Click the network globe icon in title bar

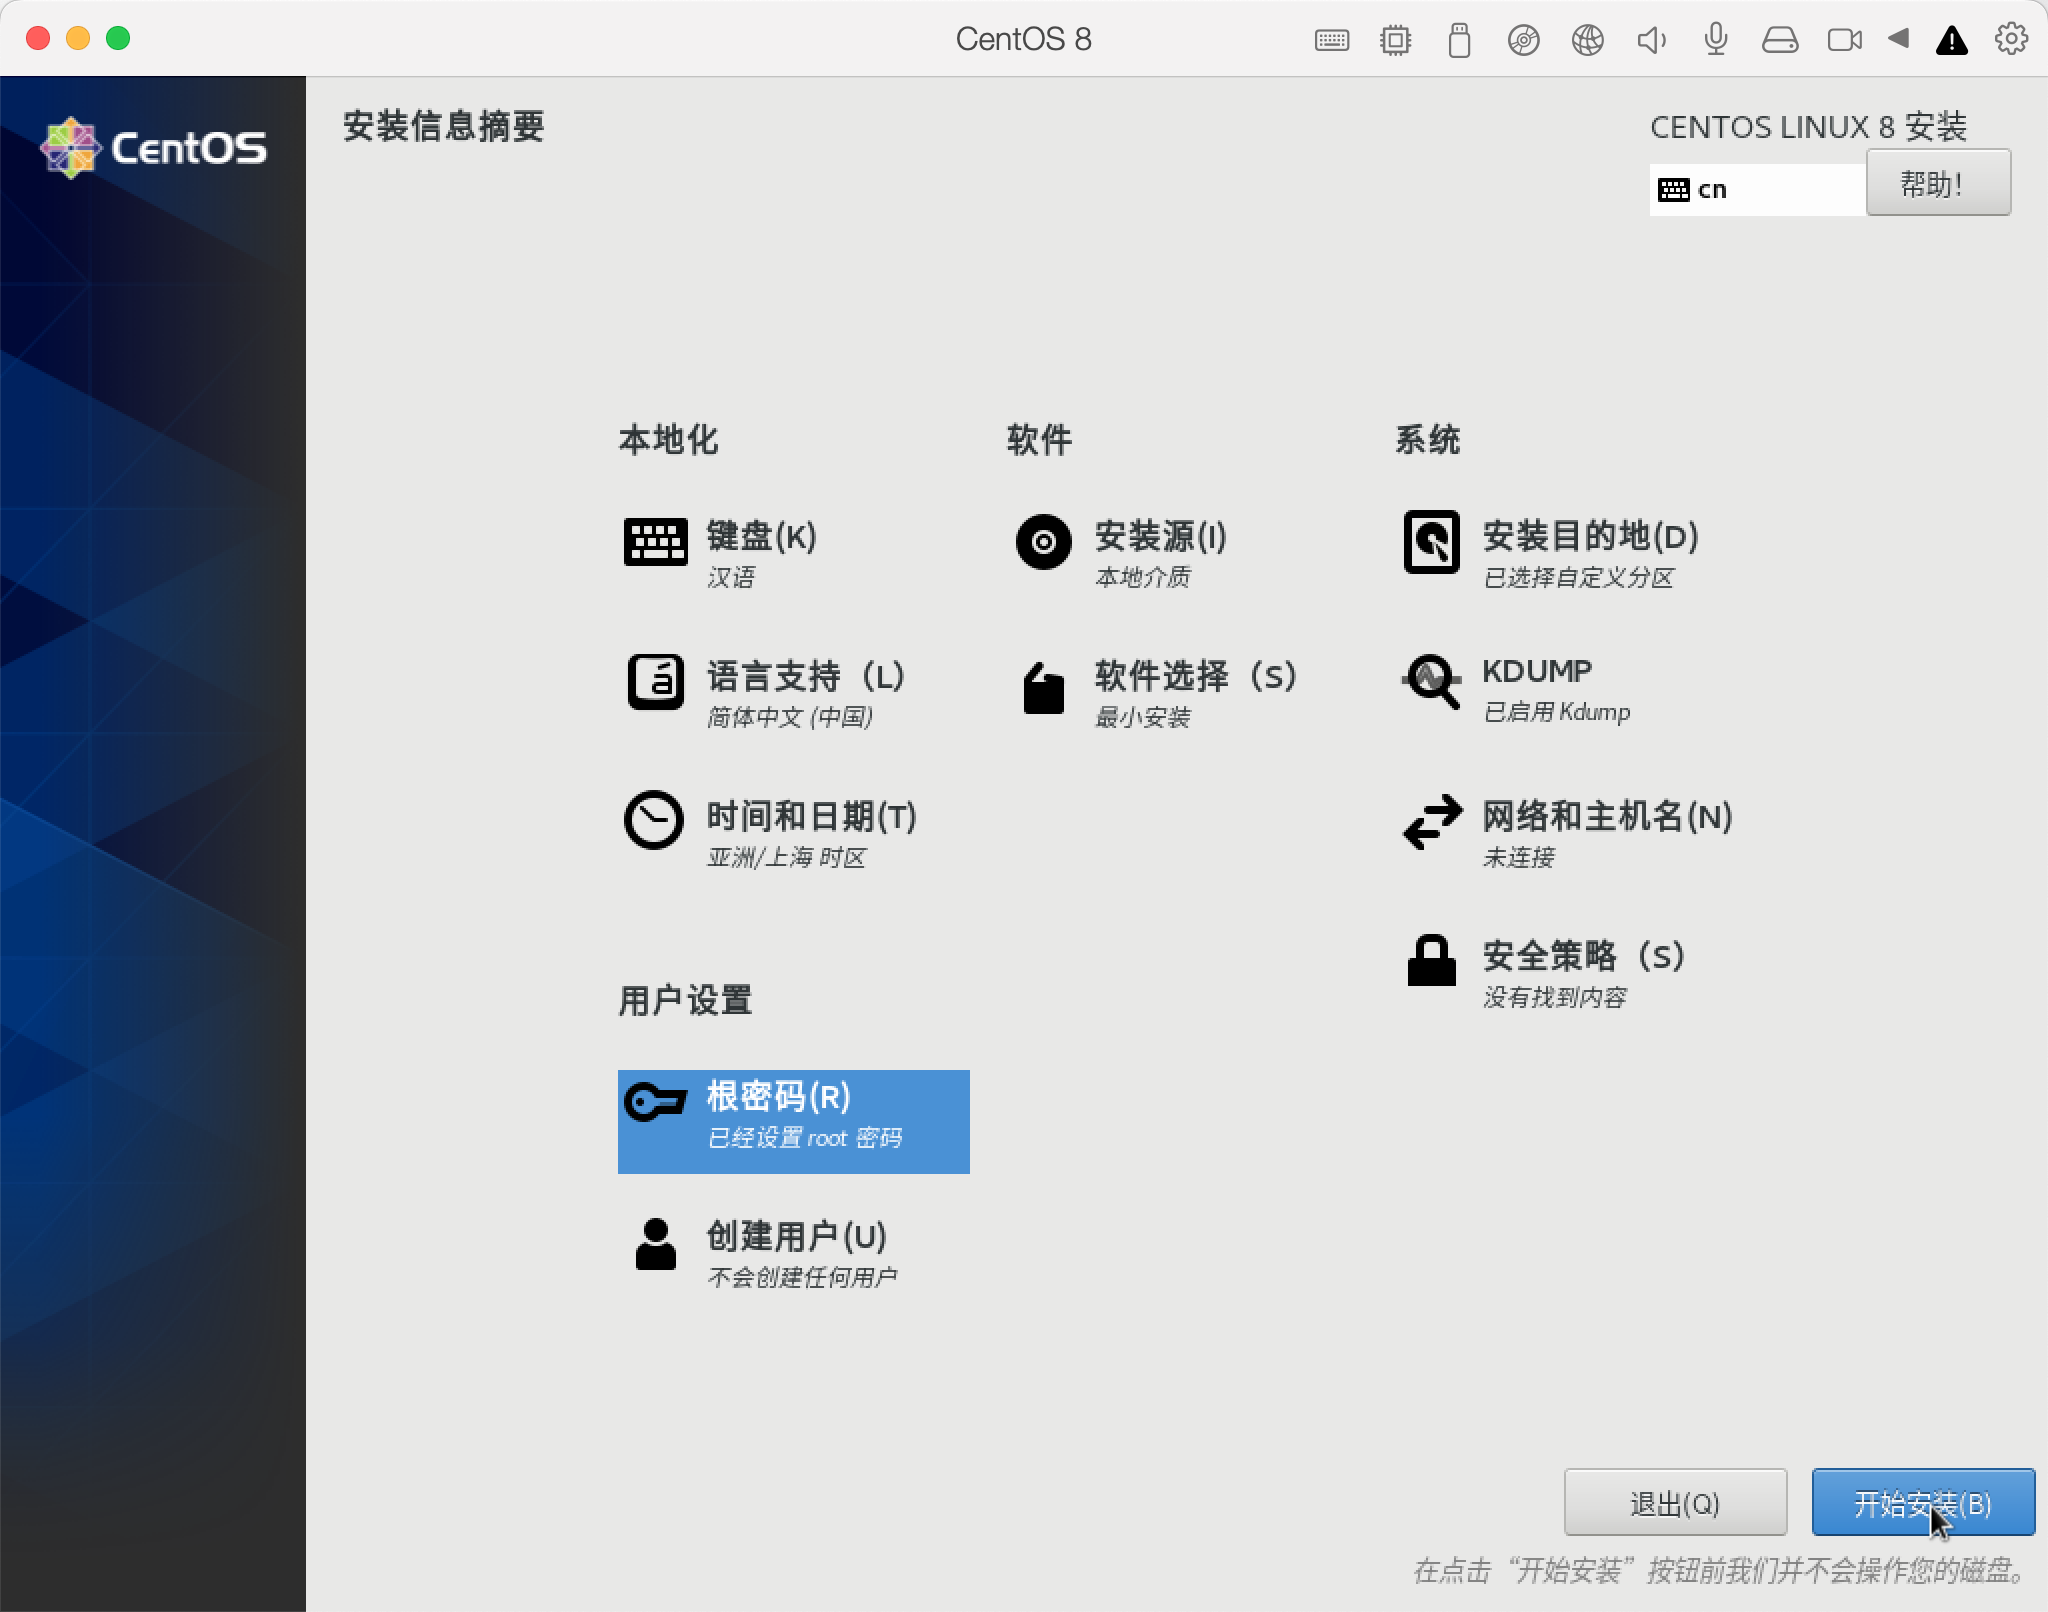[1587, 40]
